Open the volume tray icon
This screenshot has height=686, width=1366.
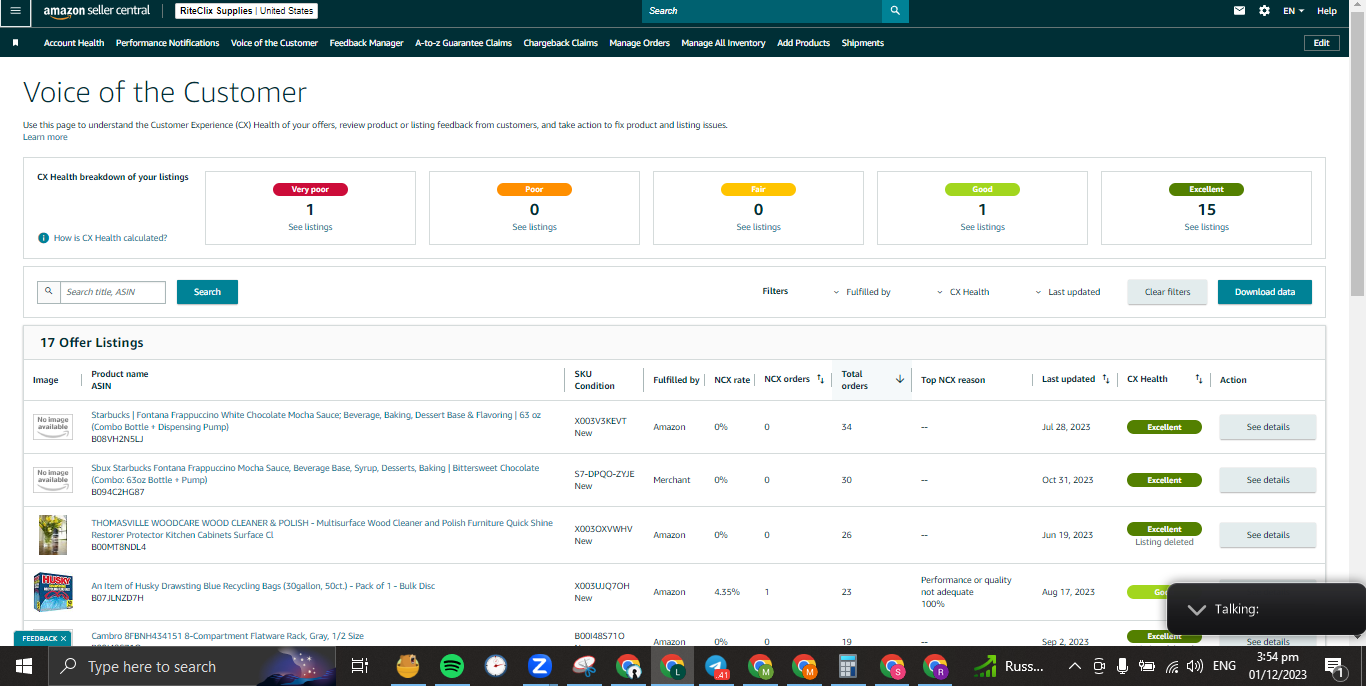tap(1196, 666)
